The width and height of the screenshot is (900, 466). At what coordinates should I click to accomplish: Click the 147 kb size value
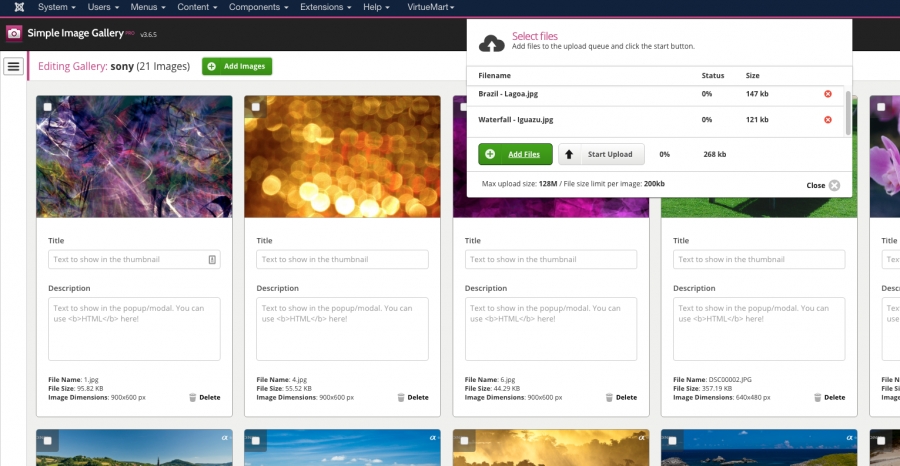[x=757, y=94]
